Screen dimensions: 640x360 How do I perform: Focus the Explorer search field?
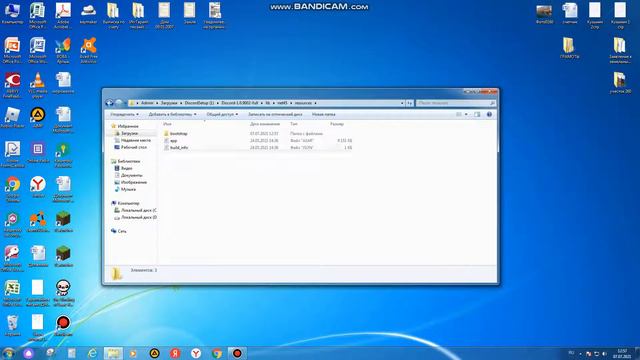[x=456, y=103]
